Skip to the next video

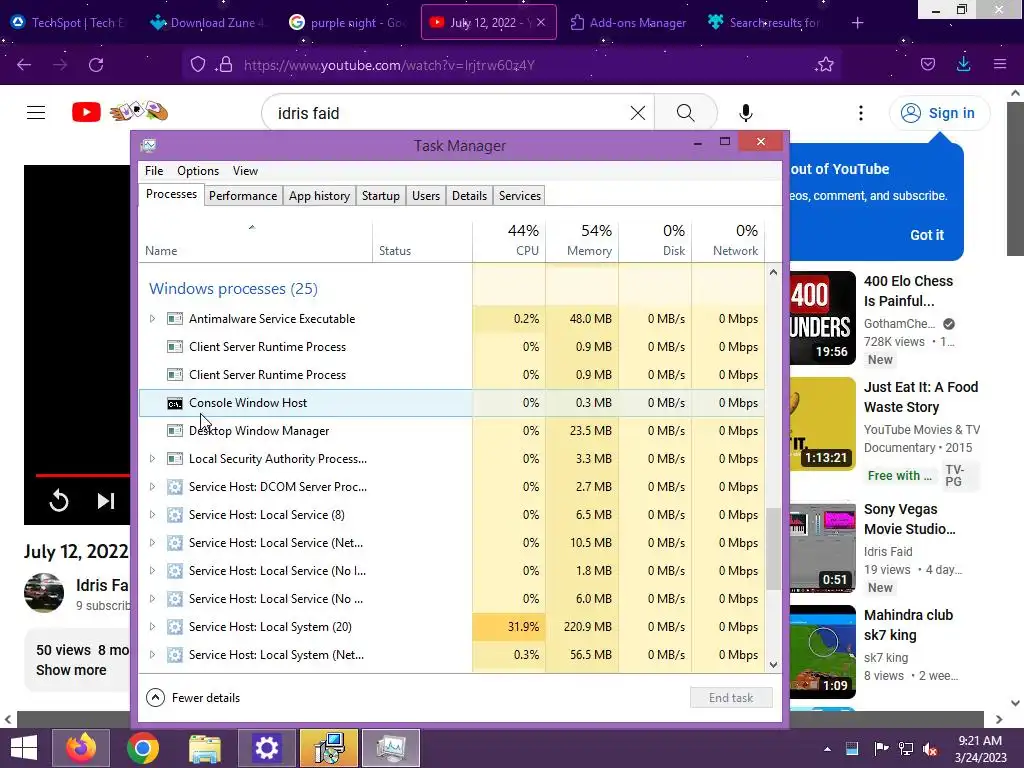106,501
